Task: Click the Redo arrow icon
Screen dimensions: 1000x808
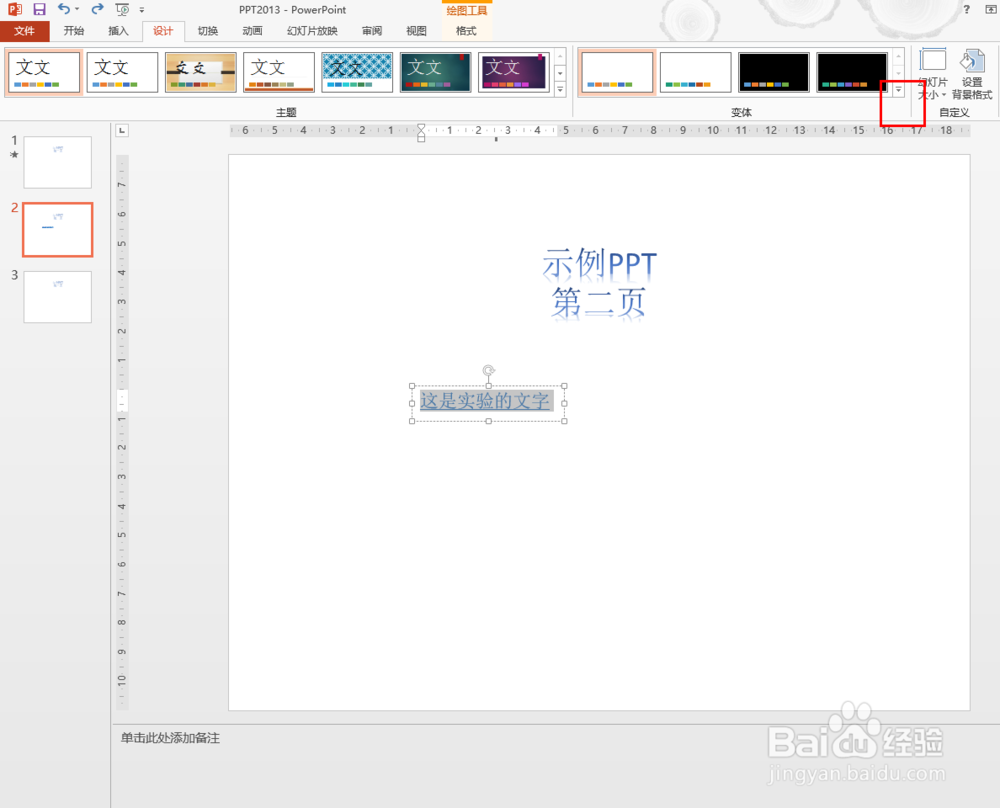Action: tap(97, 9)
